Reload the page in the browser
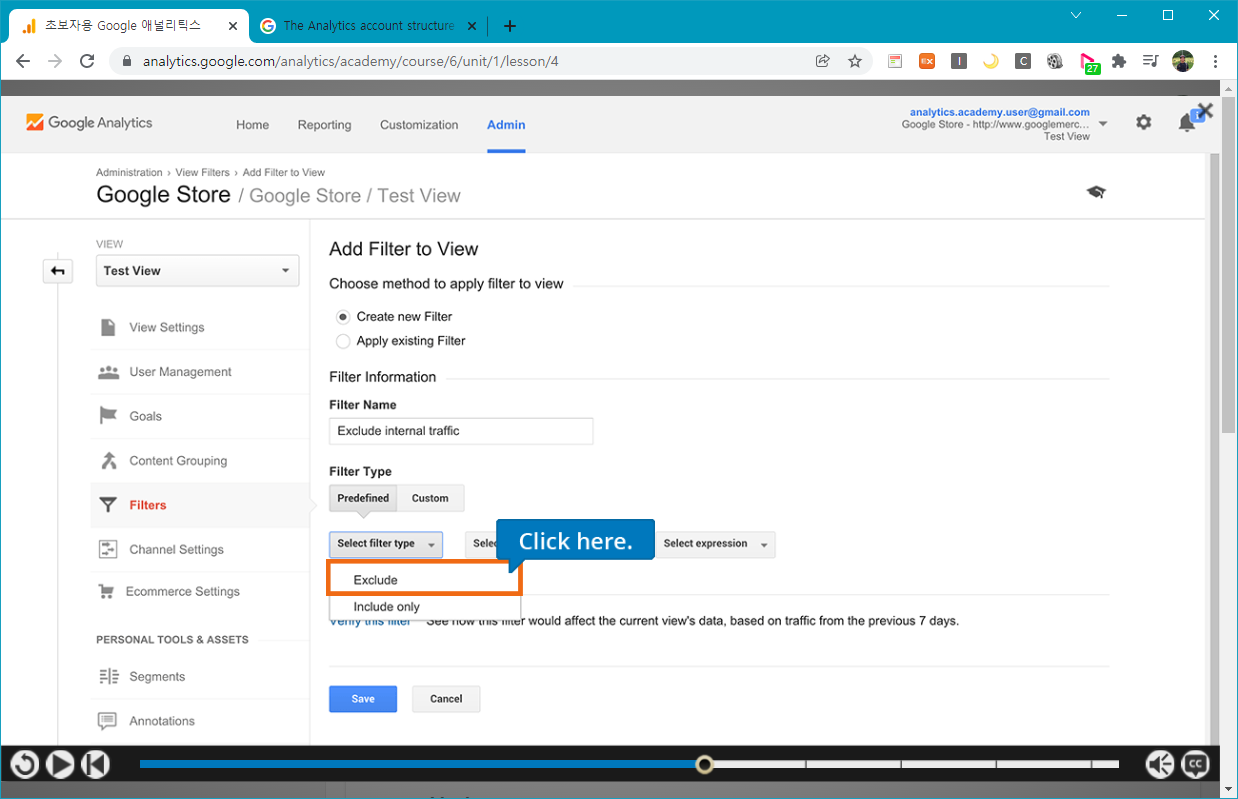Image resolution: width=1238 pixels, height=799 pixels. [x=87, y=61]
